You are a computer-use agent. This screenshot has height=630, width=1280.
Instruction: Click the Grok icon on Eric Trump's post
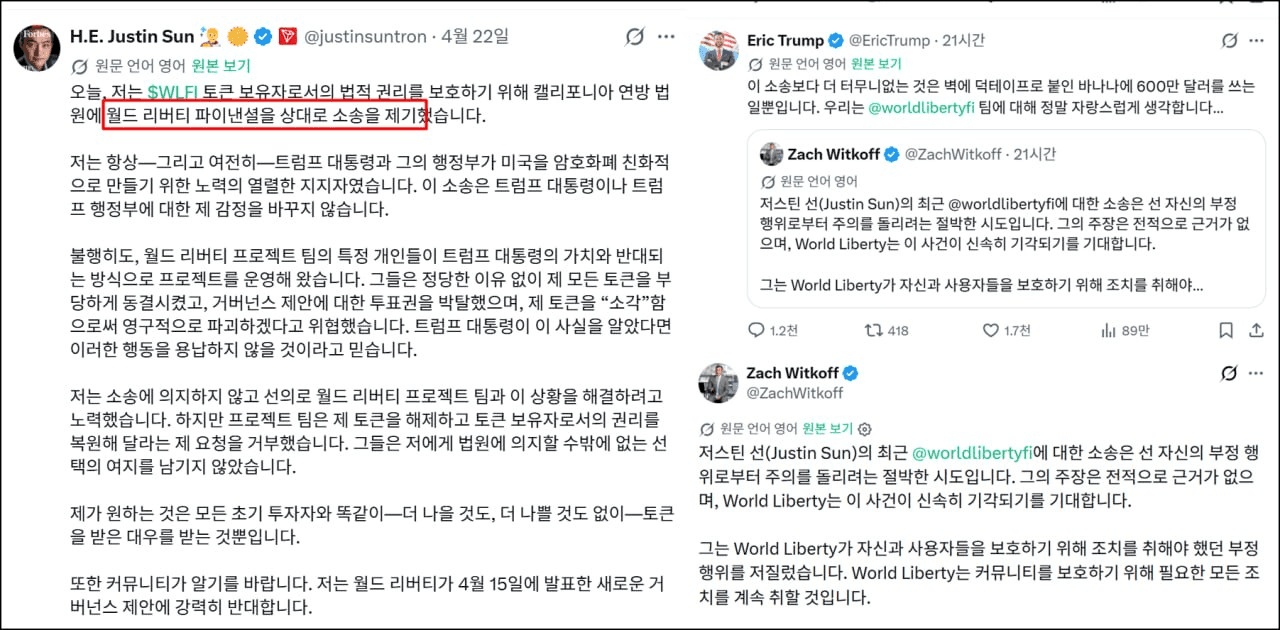(1230, 41)
